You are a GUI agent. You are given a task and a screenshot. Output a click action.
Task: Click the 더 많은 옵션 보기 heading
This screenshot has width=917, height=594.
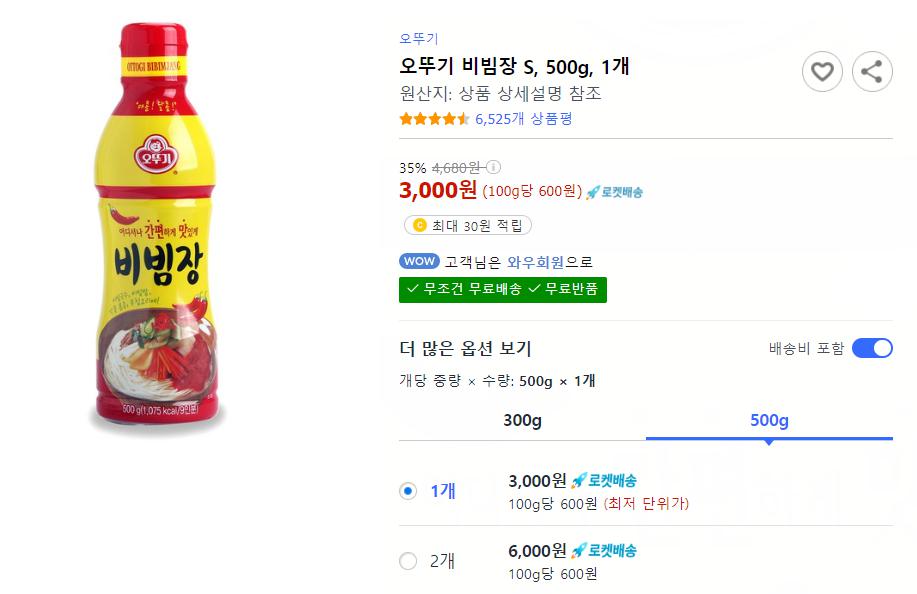point(465,349)
